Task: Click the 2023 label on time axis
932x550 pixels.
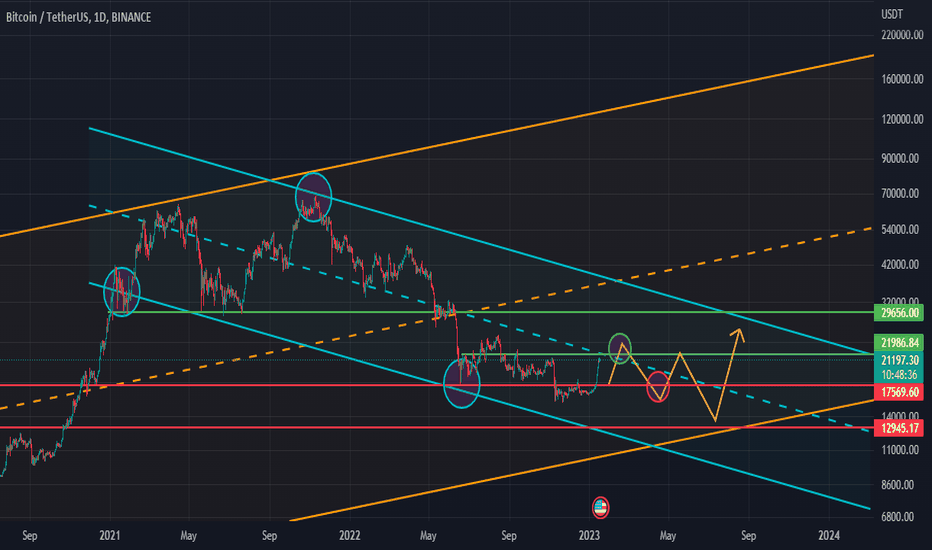Action: coord(589,536)
